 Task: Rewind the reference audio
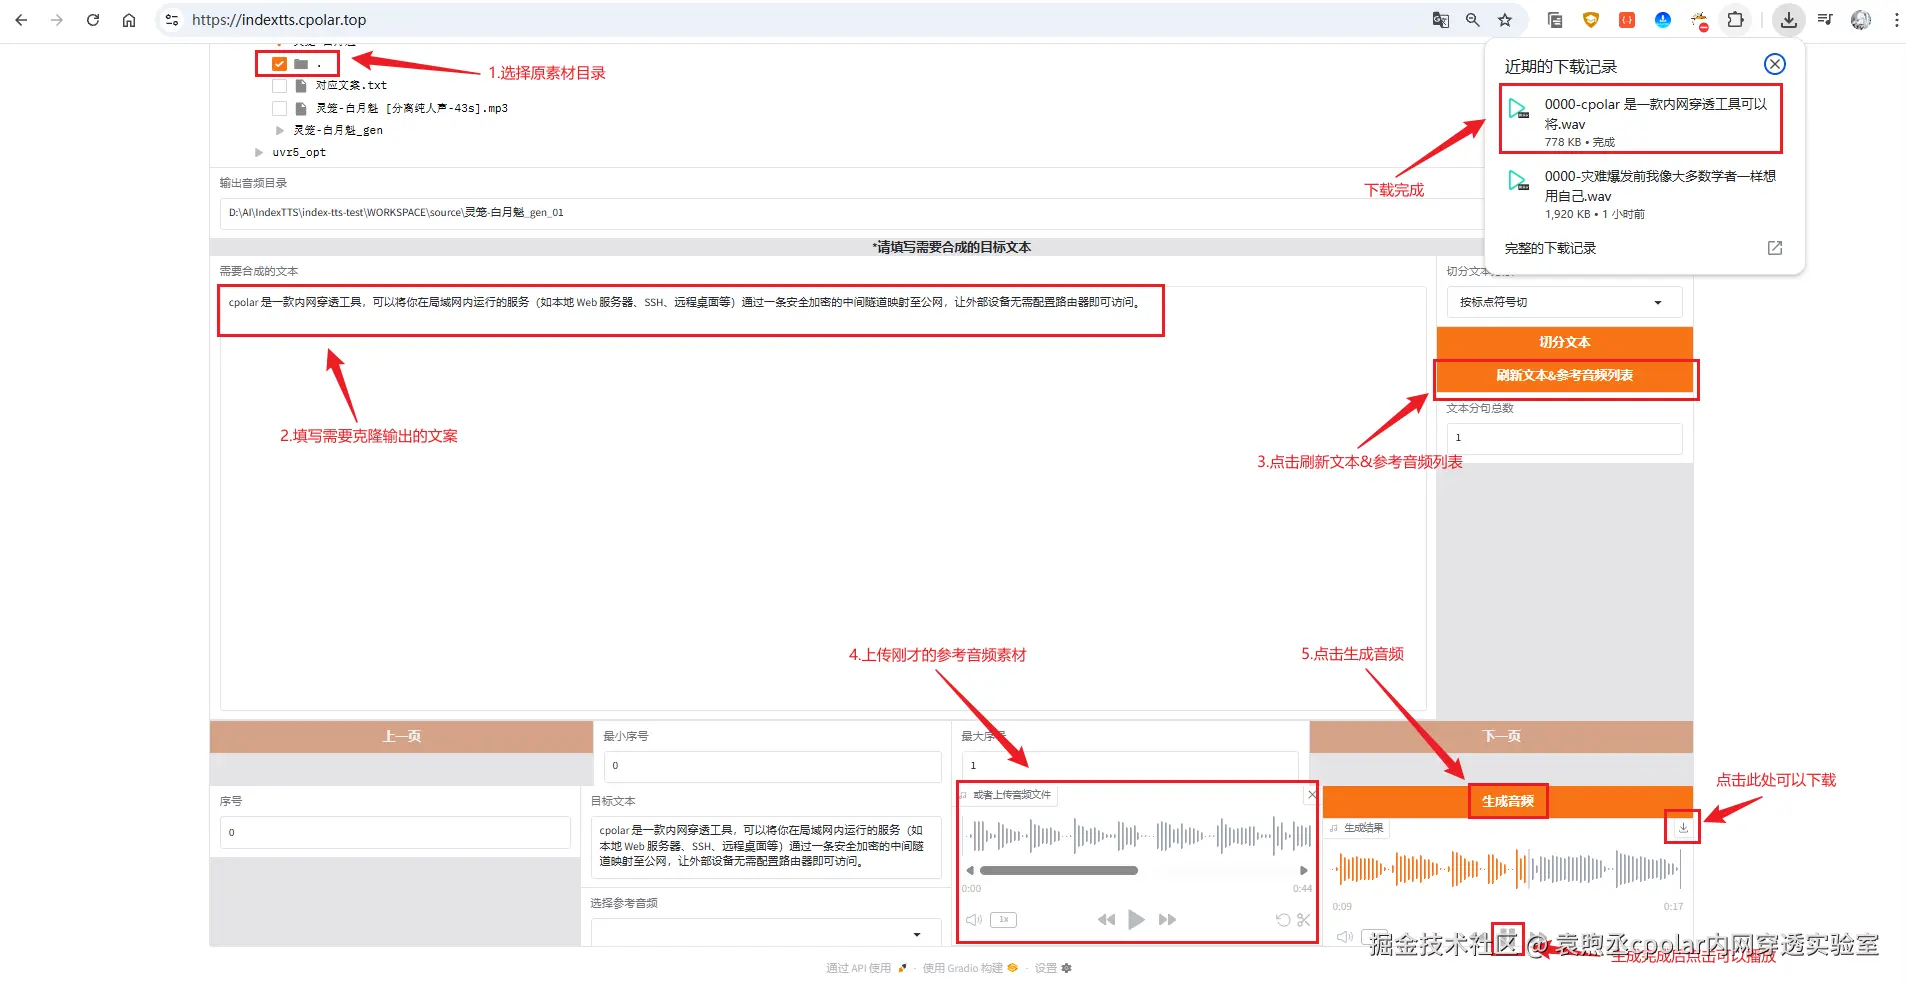pos(1106,920)
